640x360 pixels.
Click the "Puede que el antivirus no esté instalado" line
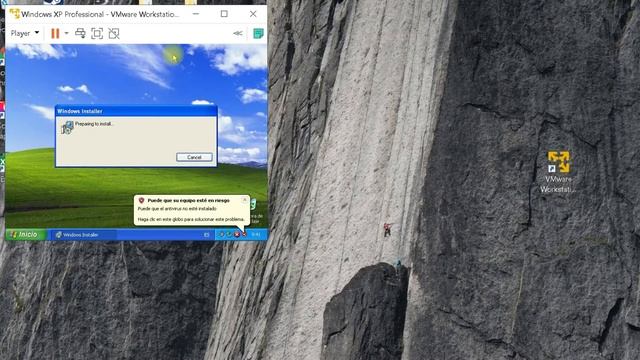point(177,209)
